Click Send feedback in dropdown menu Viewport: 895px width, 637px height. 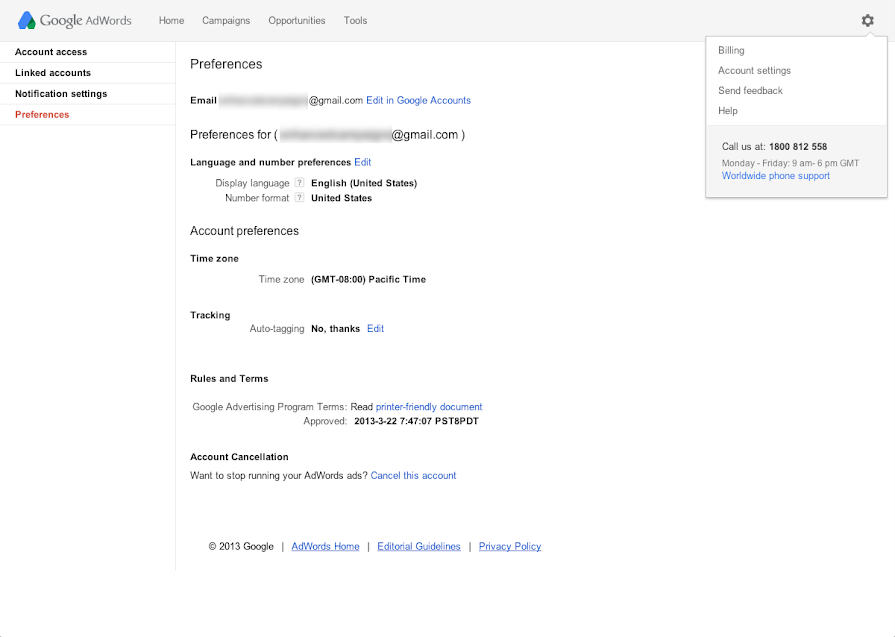(x=750, y=91)
